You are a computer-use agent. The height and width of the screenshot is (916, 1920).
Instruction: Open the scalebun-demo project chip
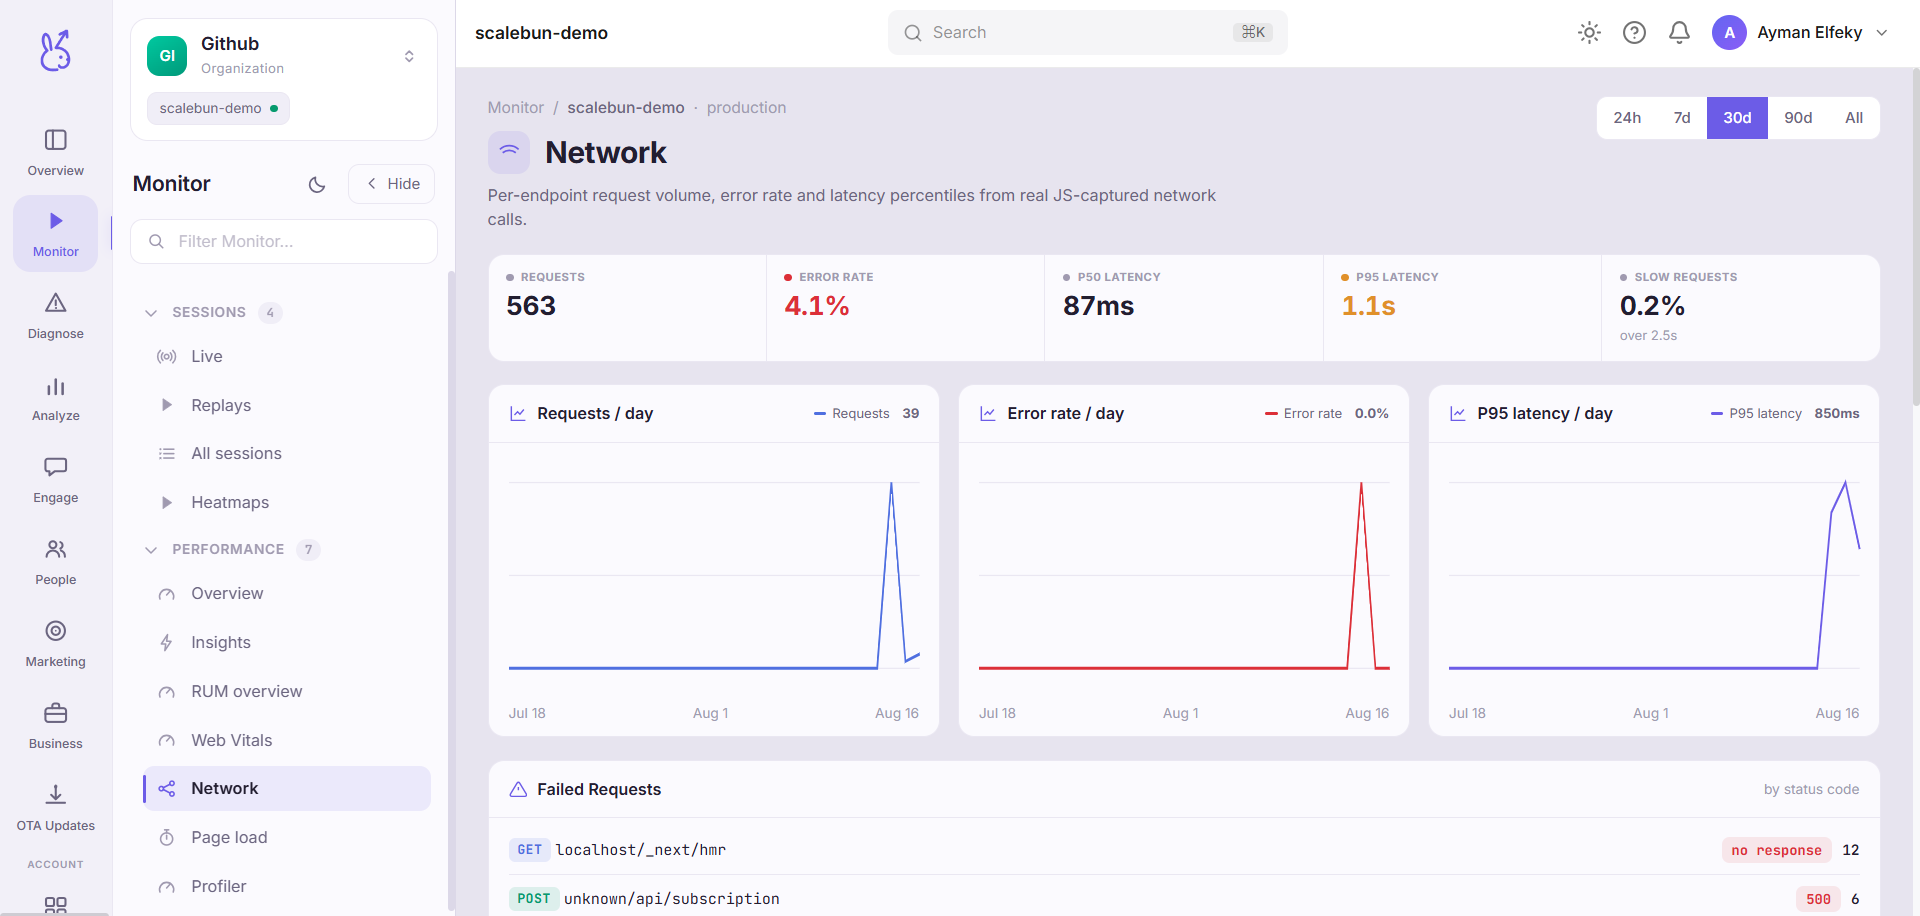pyautogui.click(x=218, y=108)
